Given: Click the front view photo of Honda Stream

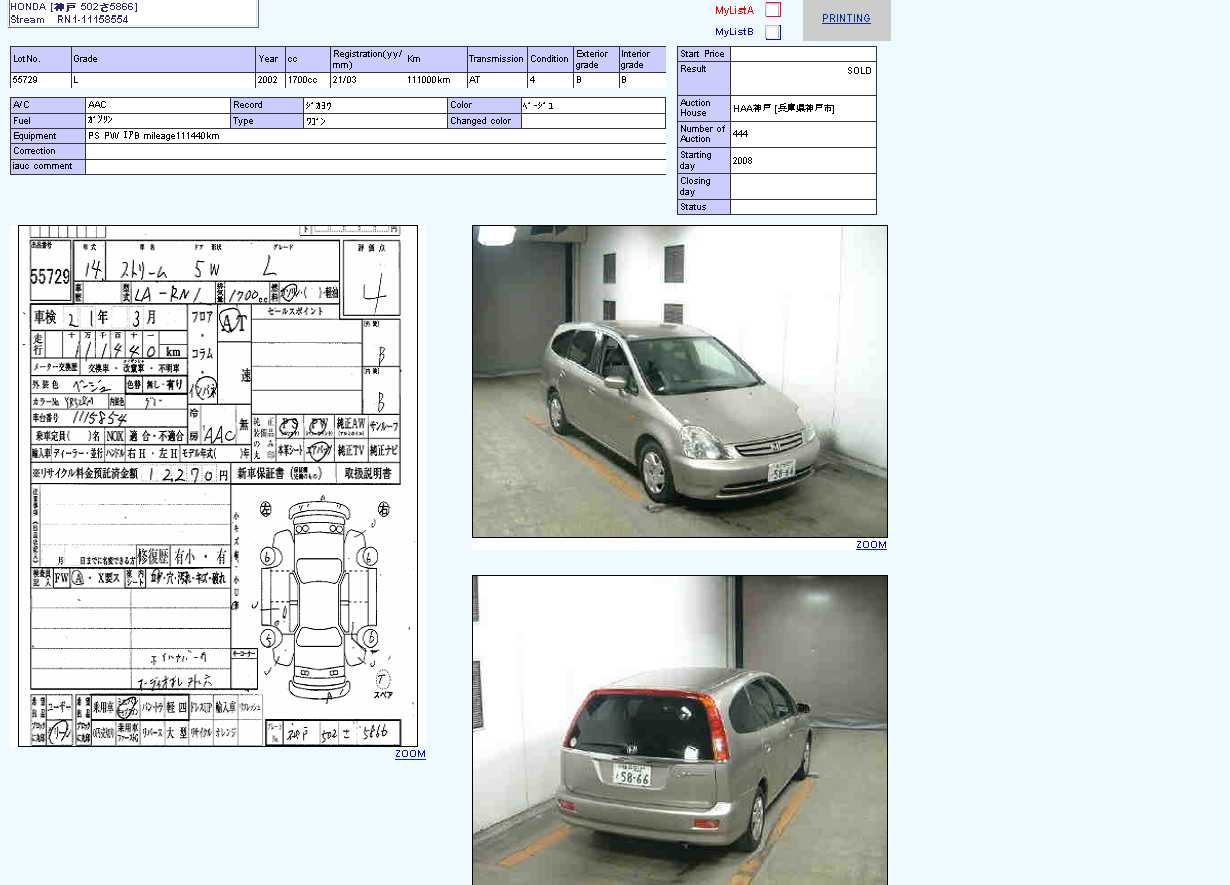Looking at the screenshot, I should point(679,381).
